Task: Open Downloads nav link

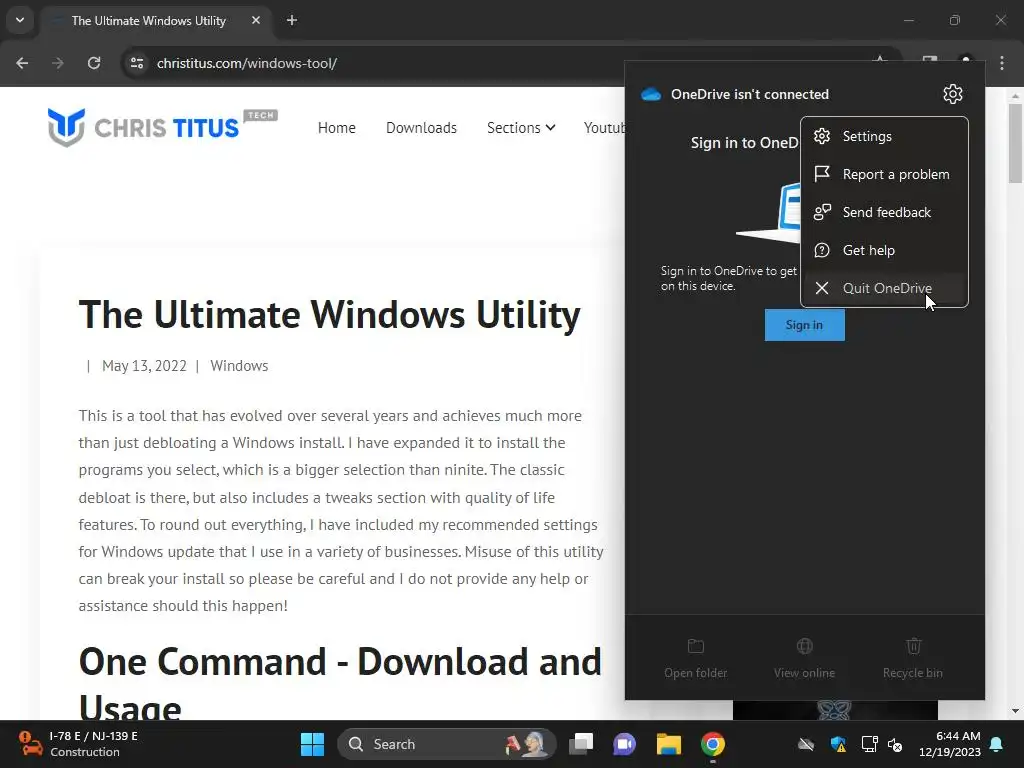Action: coord(421,128)
